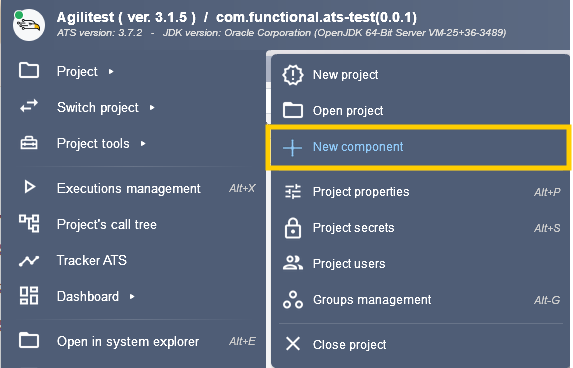Expand the Switch project submenu arrow
This screenshot has height=368, width=573.
[x=152, y=107]
